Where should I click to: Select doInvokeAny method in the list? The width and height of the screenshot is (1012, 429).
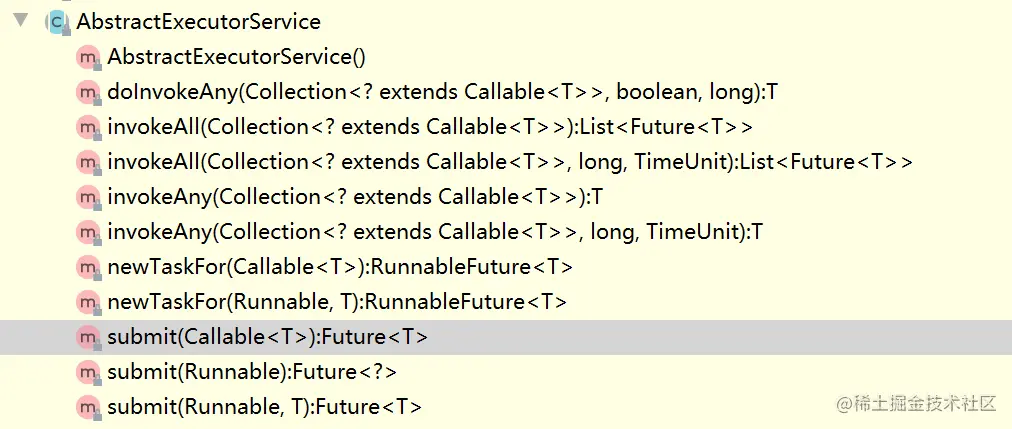443,92
